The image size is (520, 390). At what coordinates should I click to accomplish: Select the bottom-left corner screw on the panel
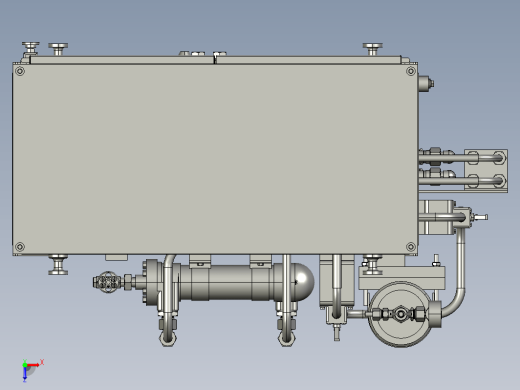(x=20, y=247)
